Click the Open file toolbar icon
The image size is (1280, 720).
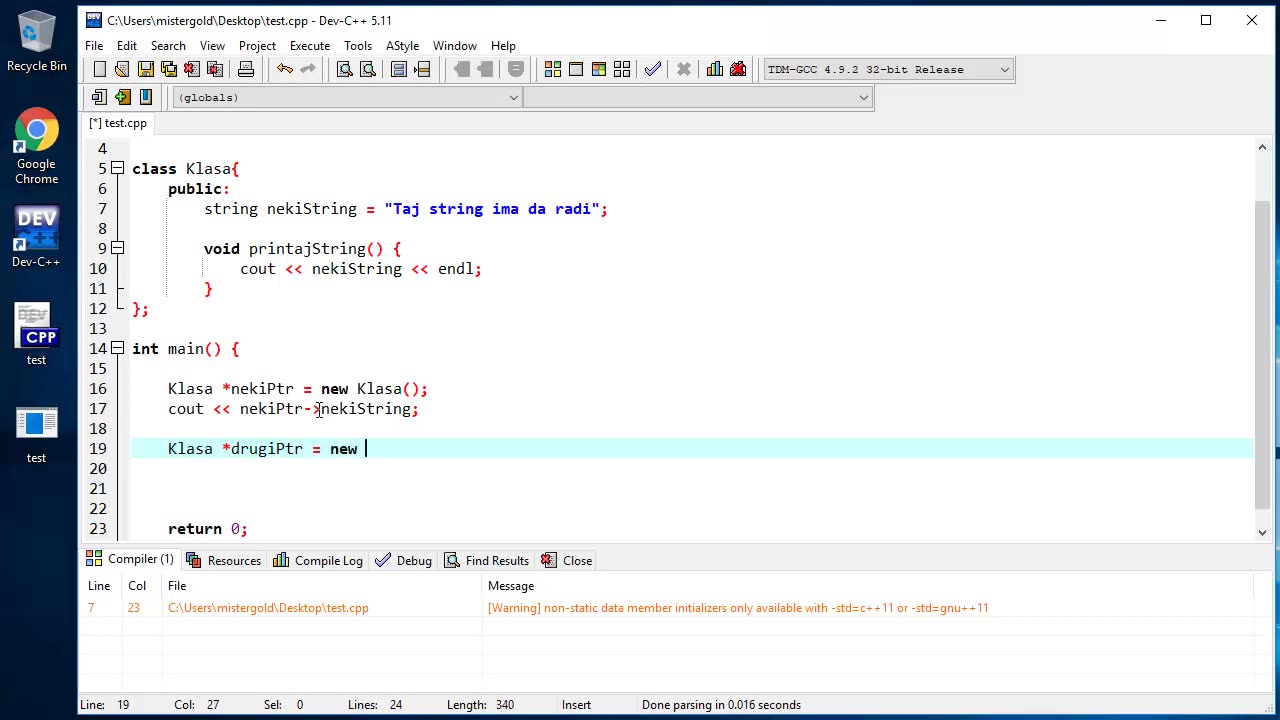pos(122,69)
